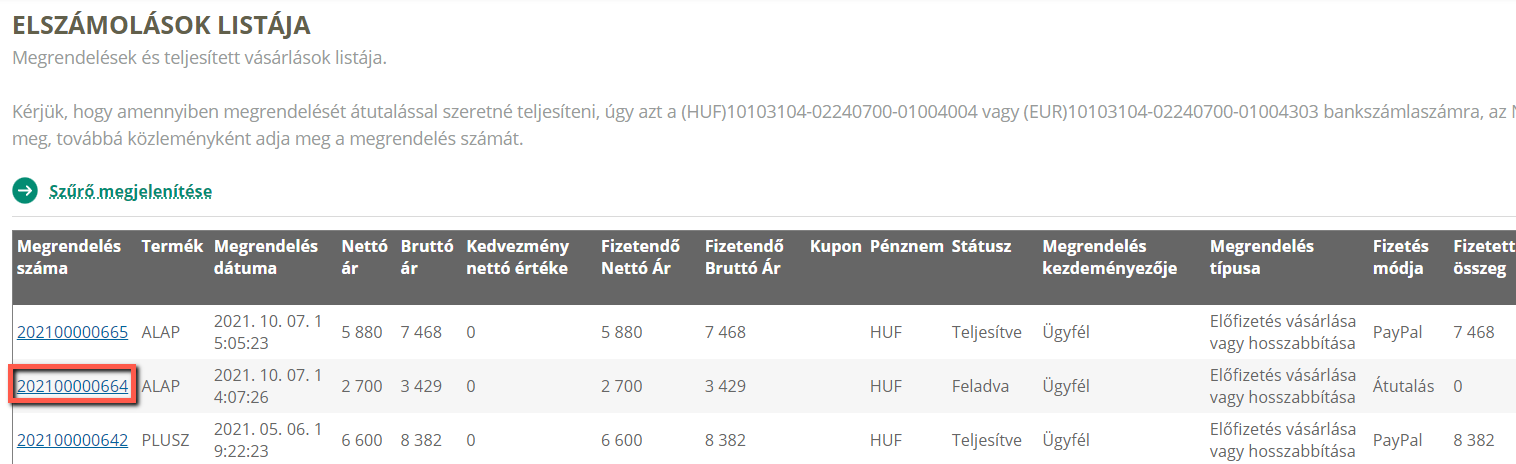Click the Megrendelés száma column header
The width and height of the screenshot is (1516, 464).
(x=69, y=257)
